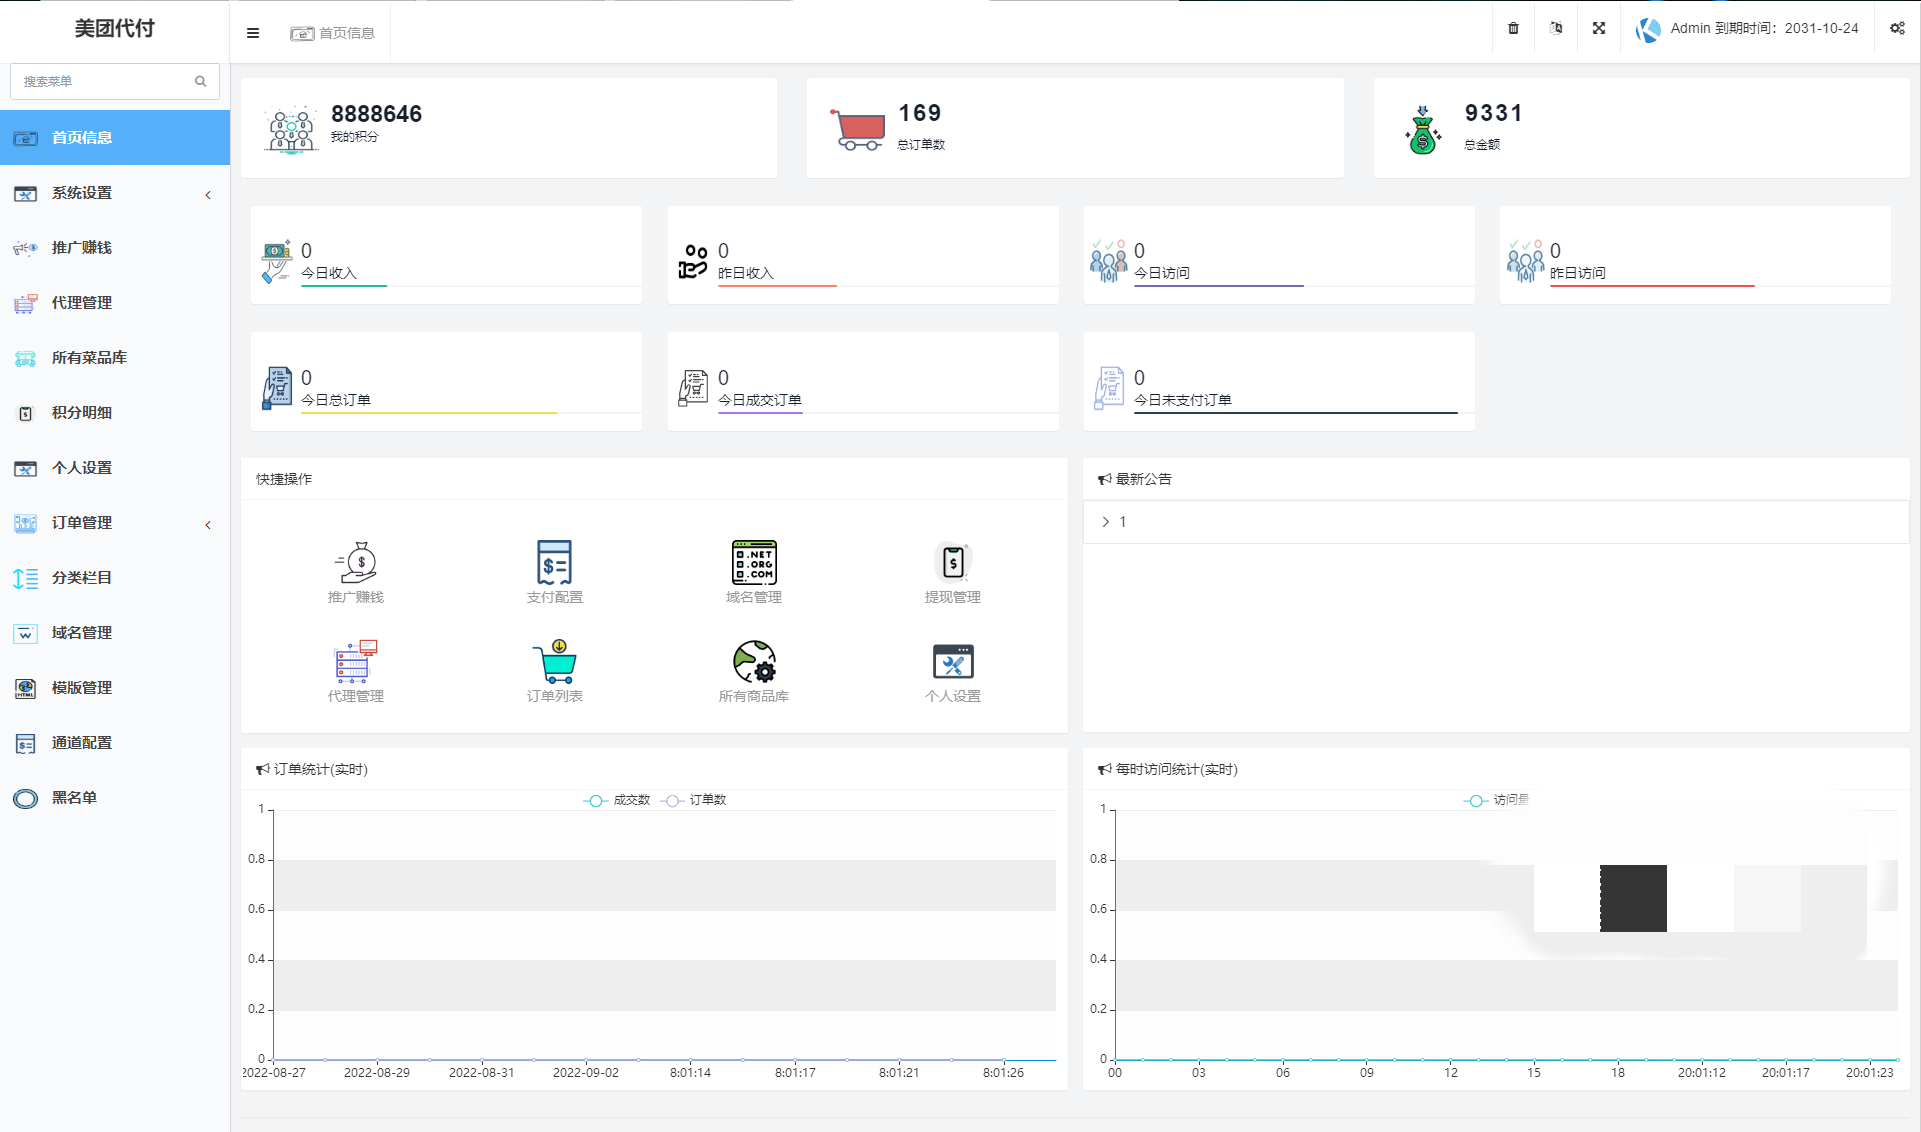Open 域名管理 in the sidebar

pyautogui.click(x=115, y=633)
